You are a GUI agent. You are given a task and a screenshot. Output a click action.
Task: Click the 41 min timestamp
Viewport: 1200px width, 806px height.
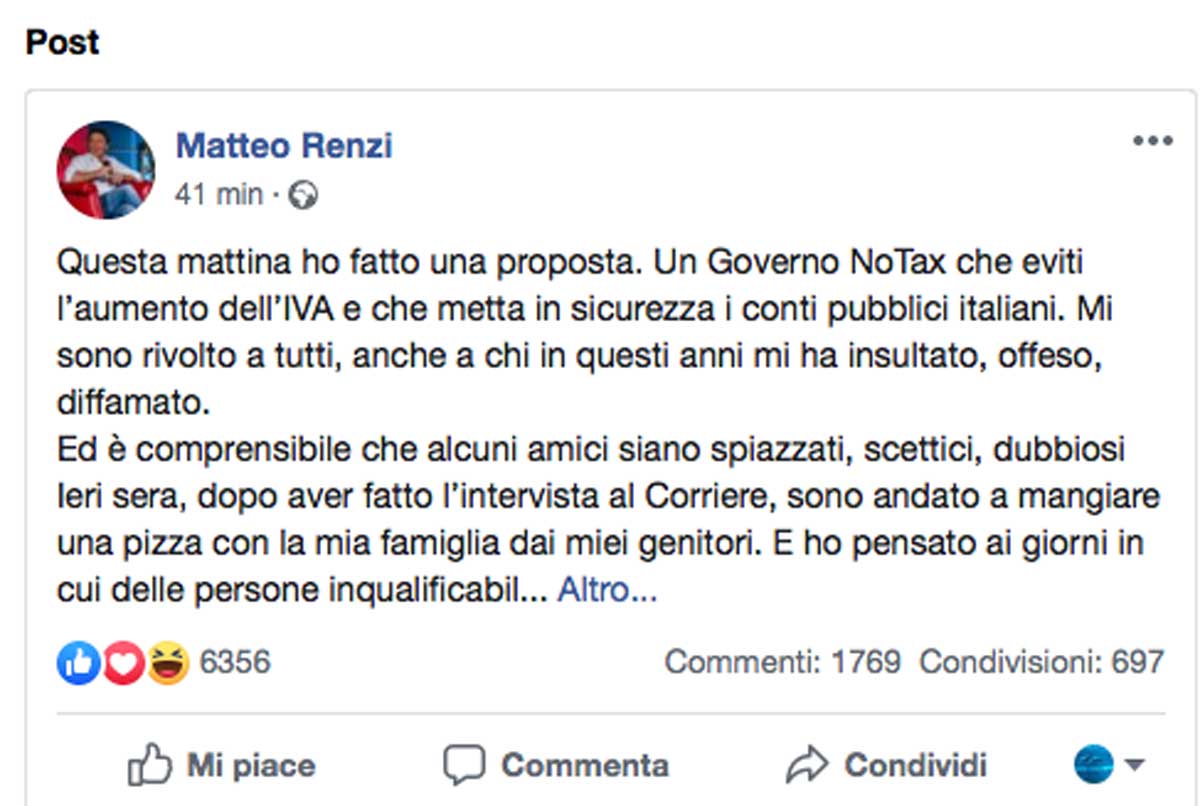point(218,194)
